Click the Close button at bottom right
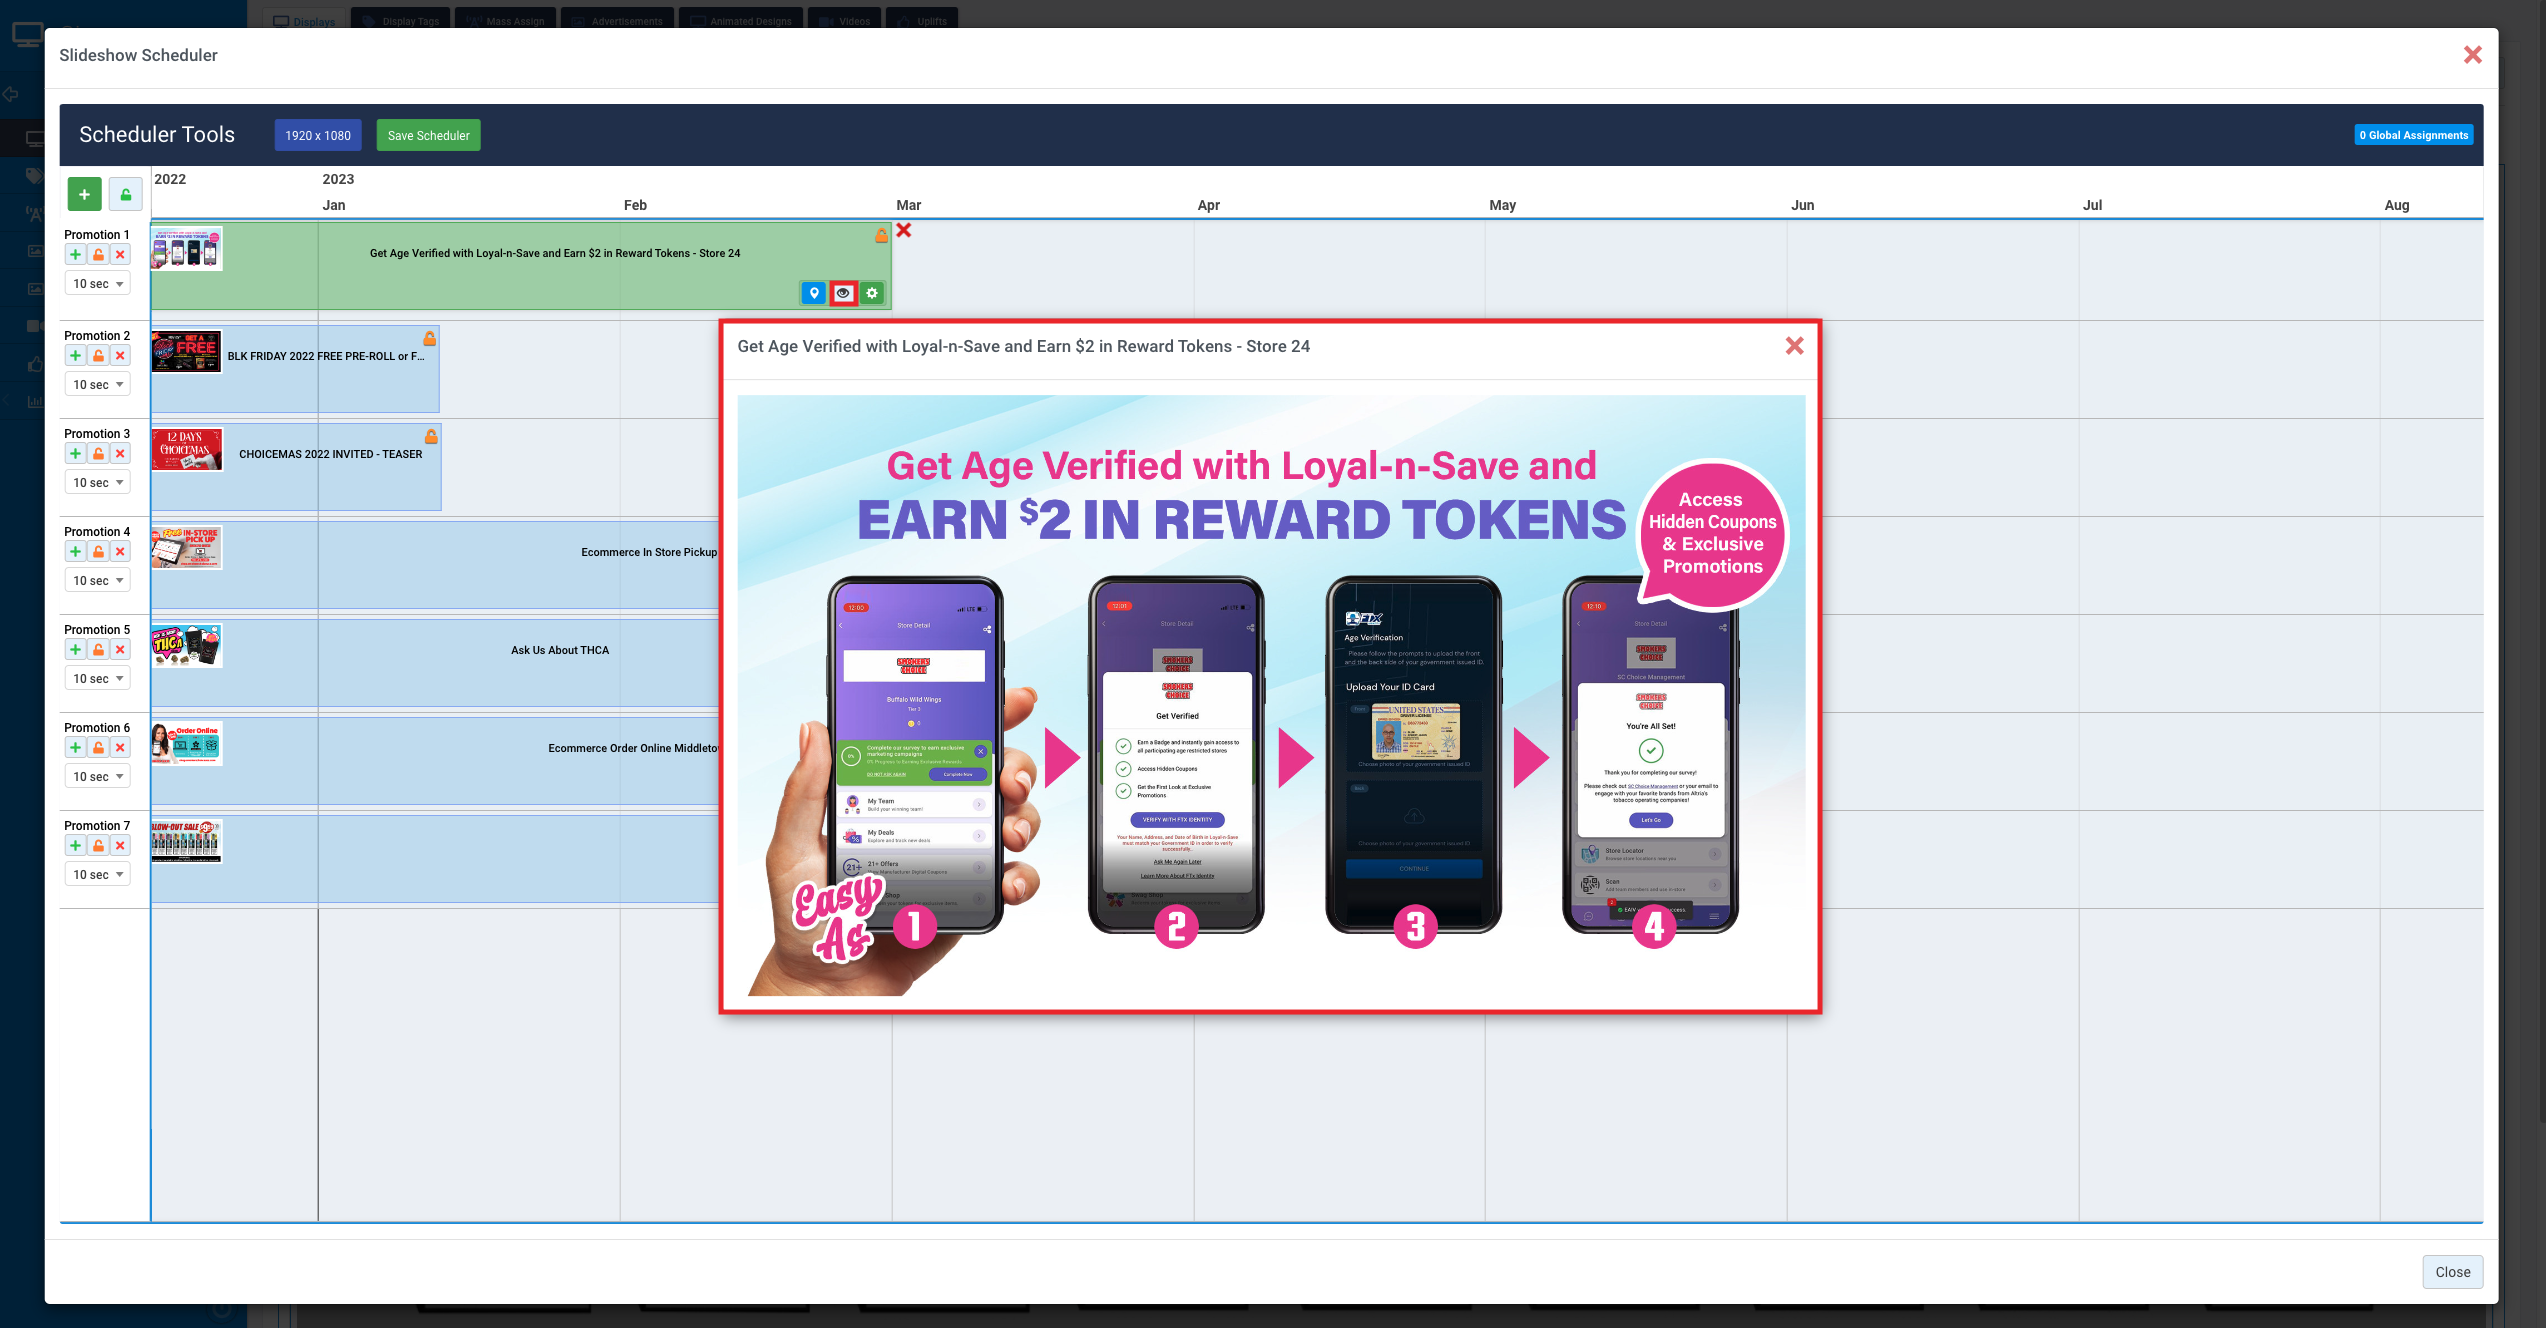Screen dimensions: 2546x1328 [2453, 1272]
